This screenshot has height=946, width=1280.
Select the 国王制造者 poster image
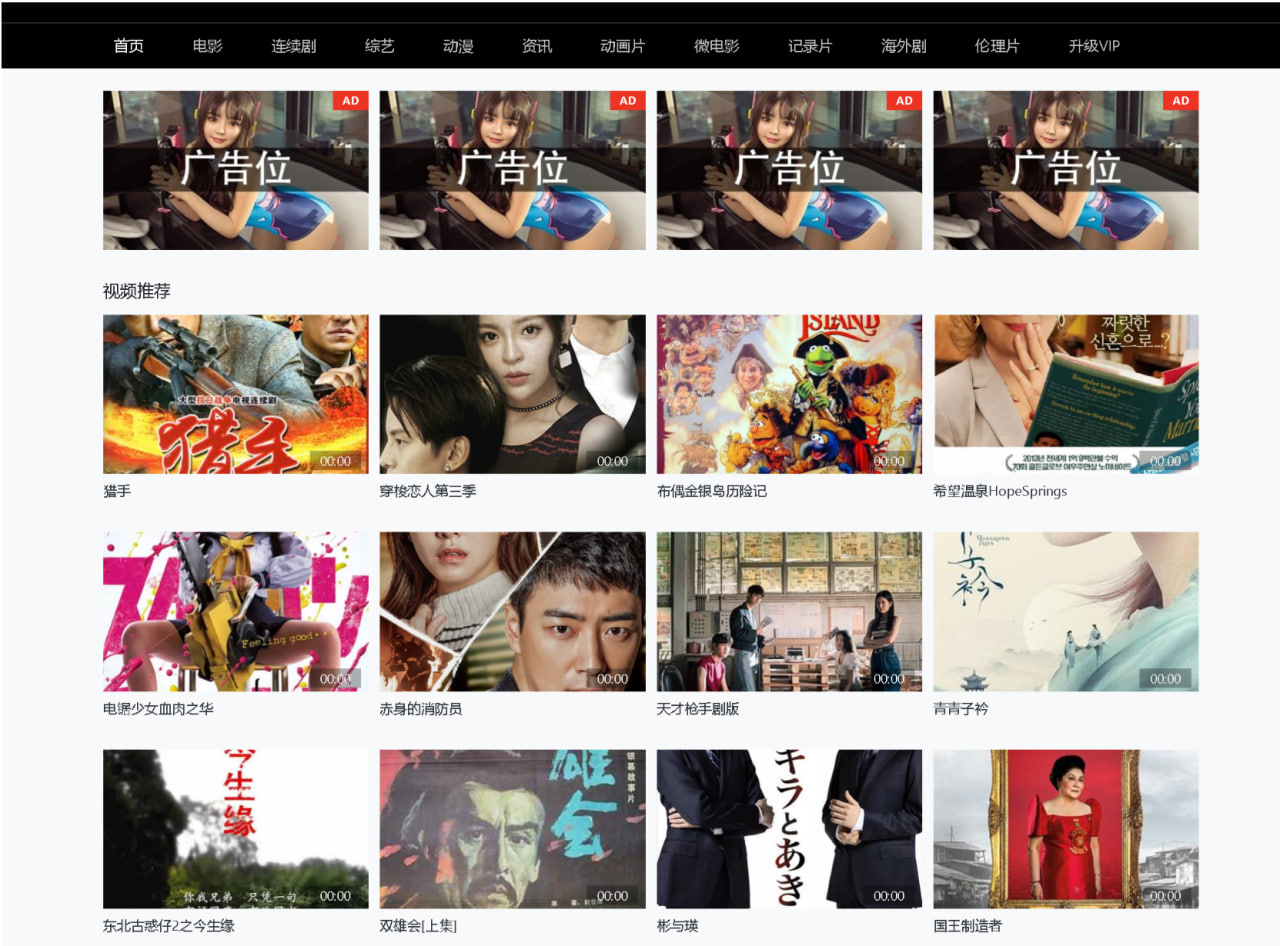[x=1066, y=828]
